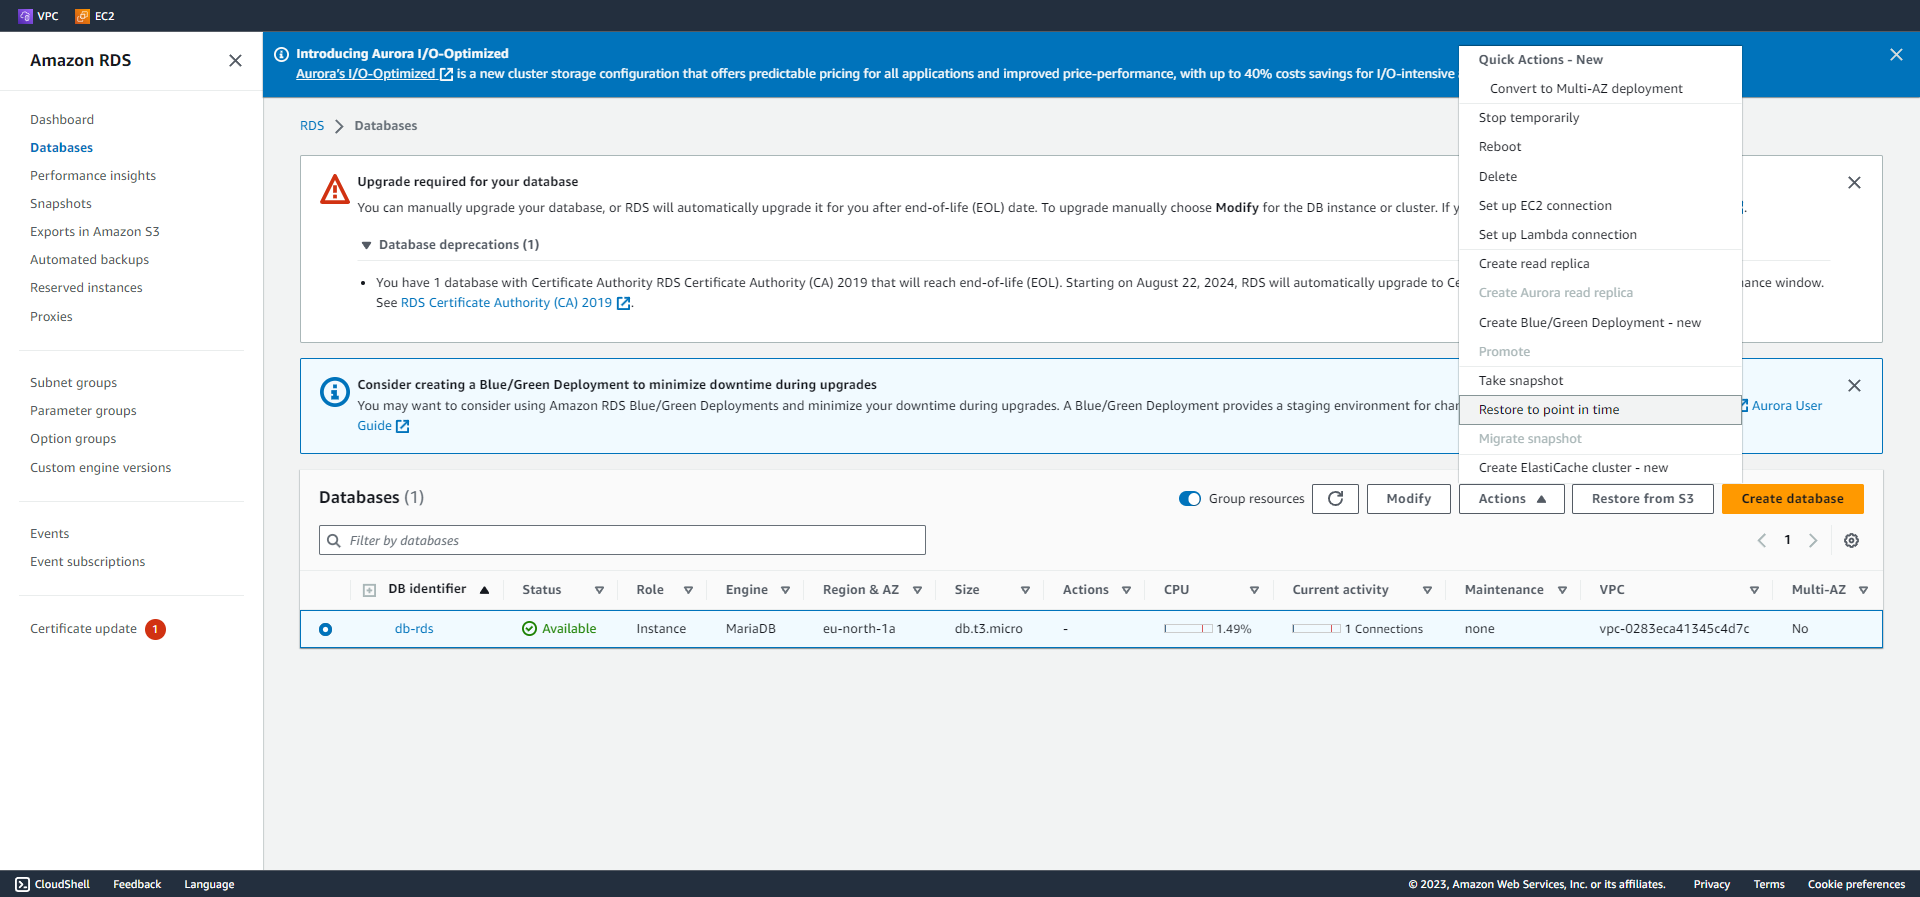Sort by Region & AZ column

coord(917,590)
